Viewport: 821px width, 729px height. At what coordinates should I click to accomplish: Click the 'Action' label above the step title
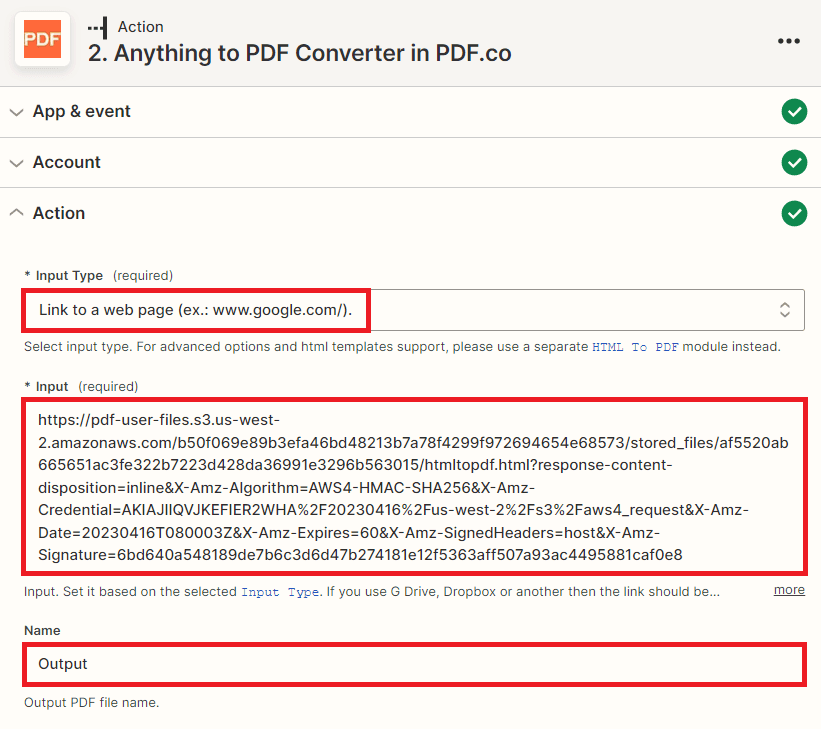140,27
